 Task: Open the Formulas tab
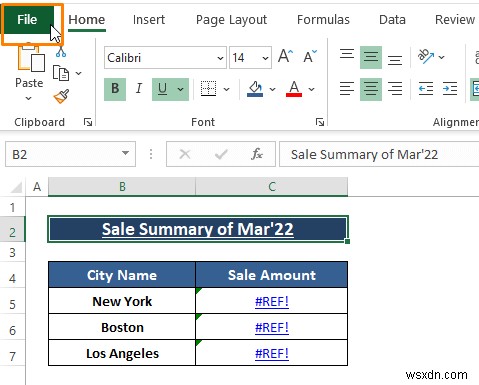323,20
